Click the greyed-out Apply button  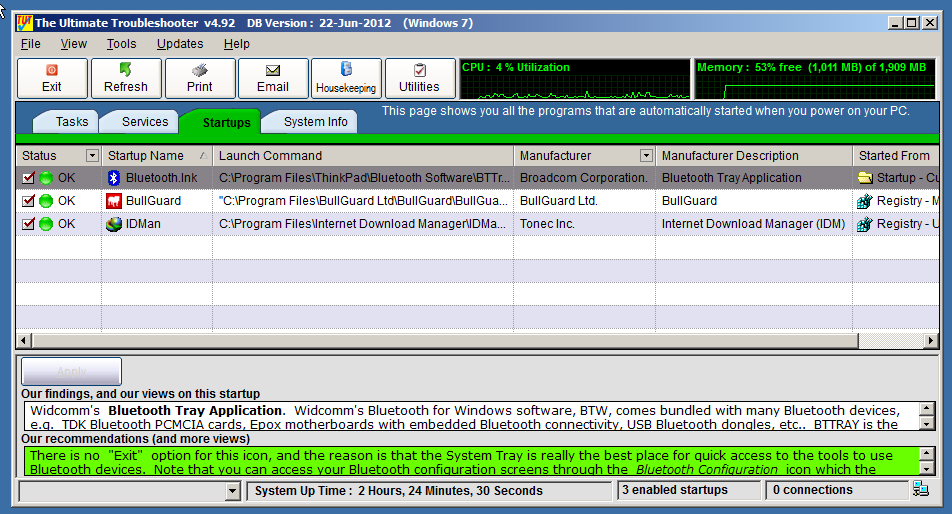[x=72, y=371]
